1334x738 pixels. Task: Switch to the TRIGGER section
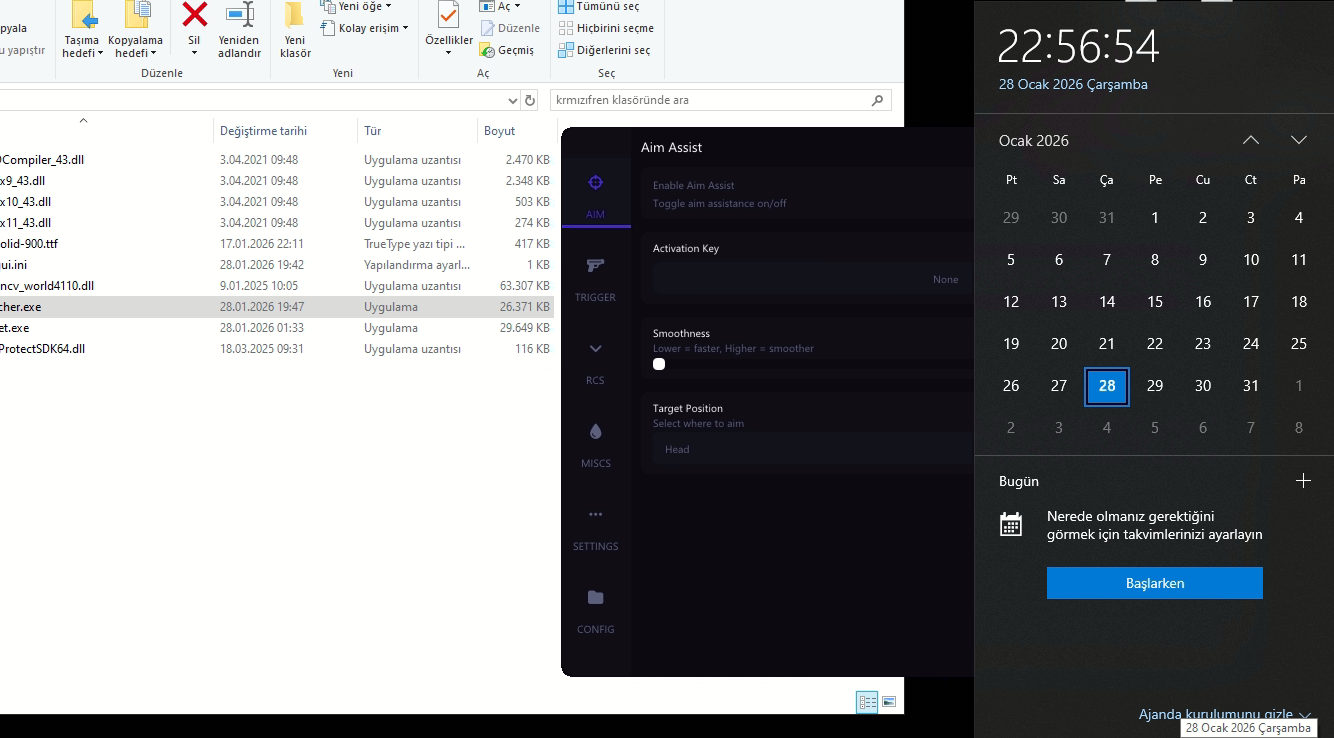click(x=595, y=278)
